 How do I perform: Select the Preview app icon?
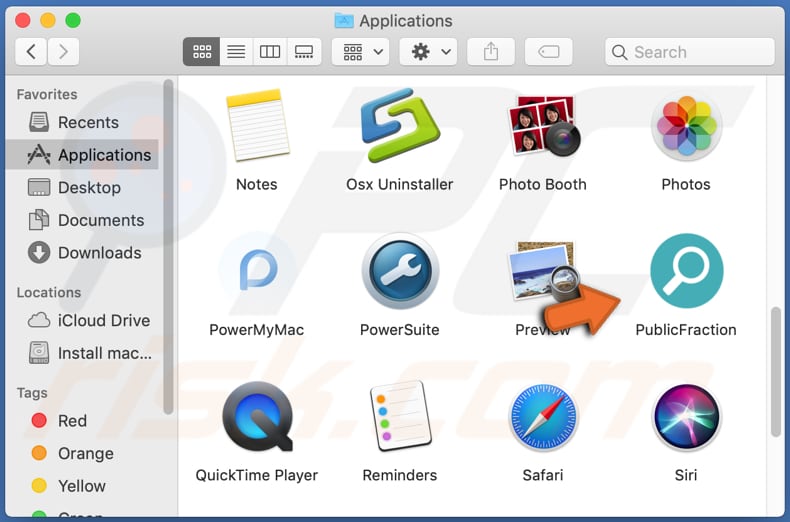(543, 272)
